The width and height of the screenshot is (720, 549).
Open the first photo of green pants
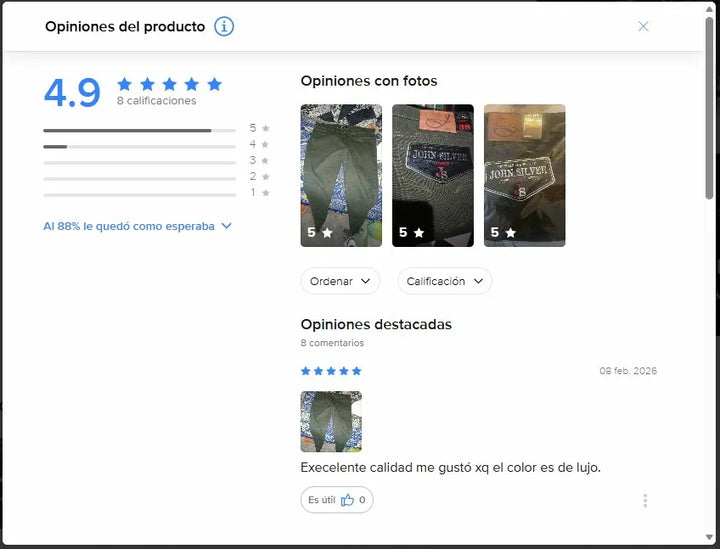point(341,175)
